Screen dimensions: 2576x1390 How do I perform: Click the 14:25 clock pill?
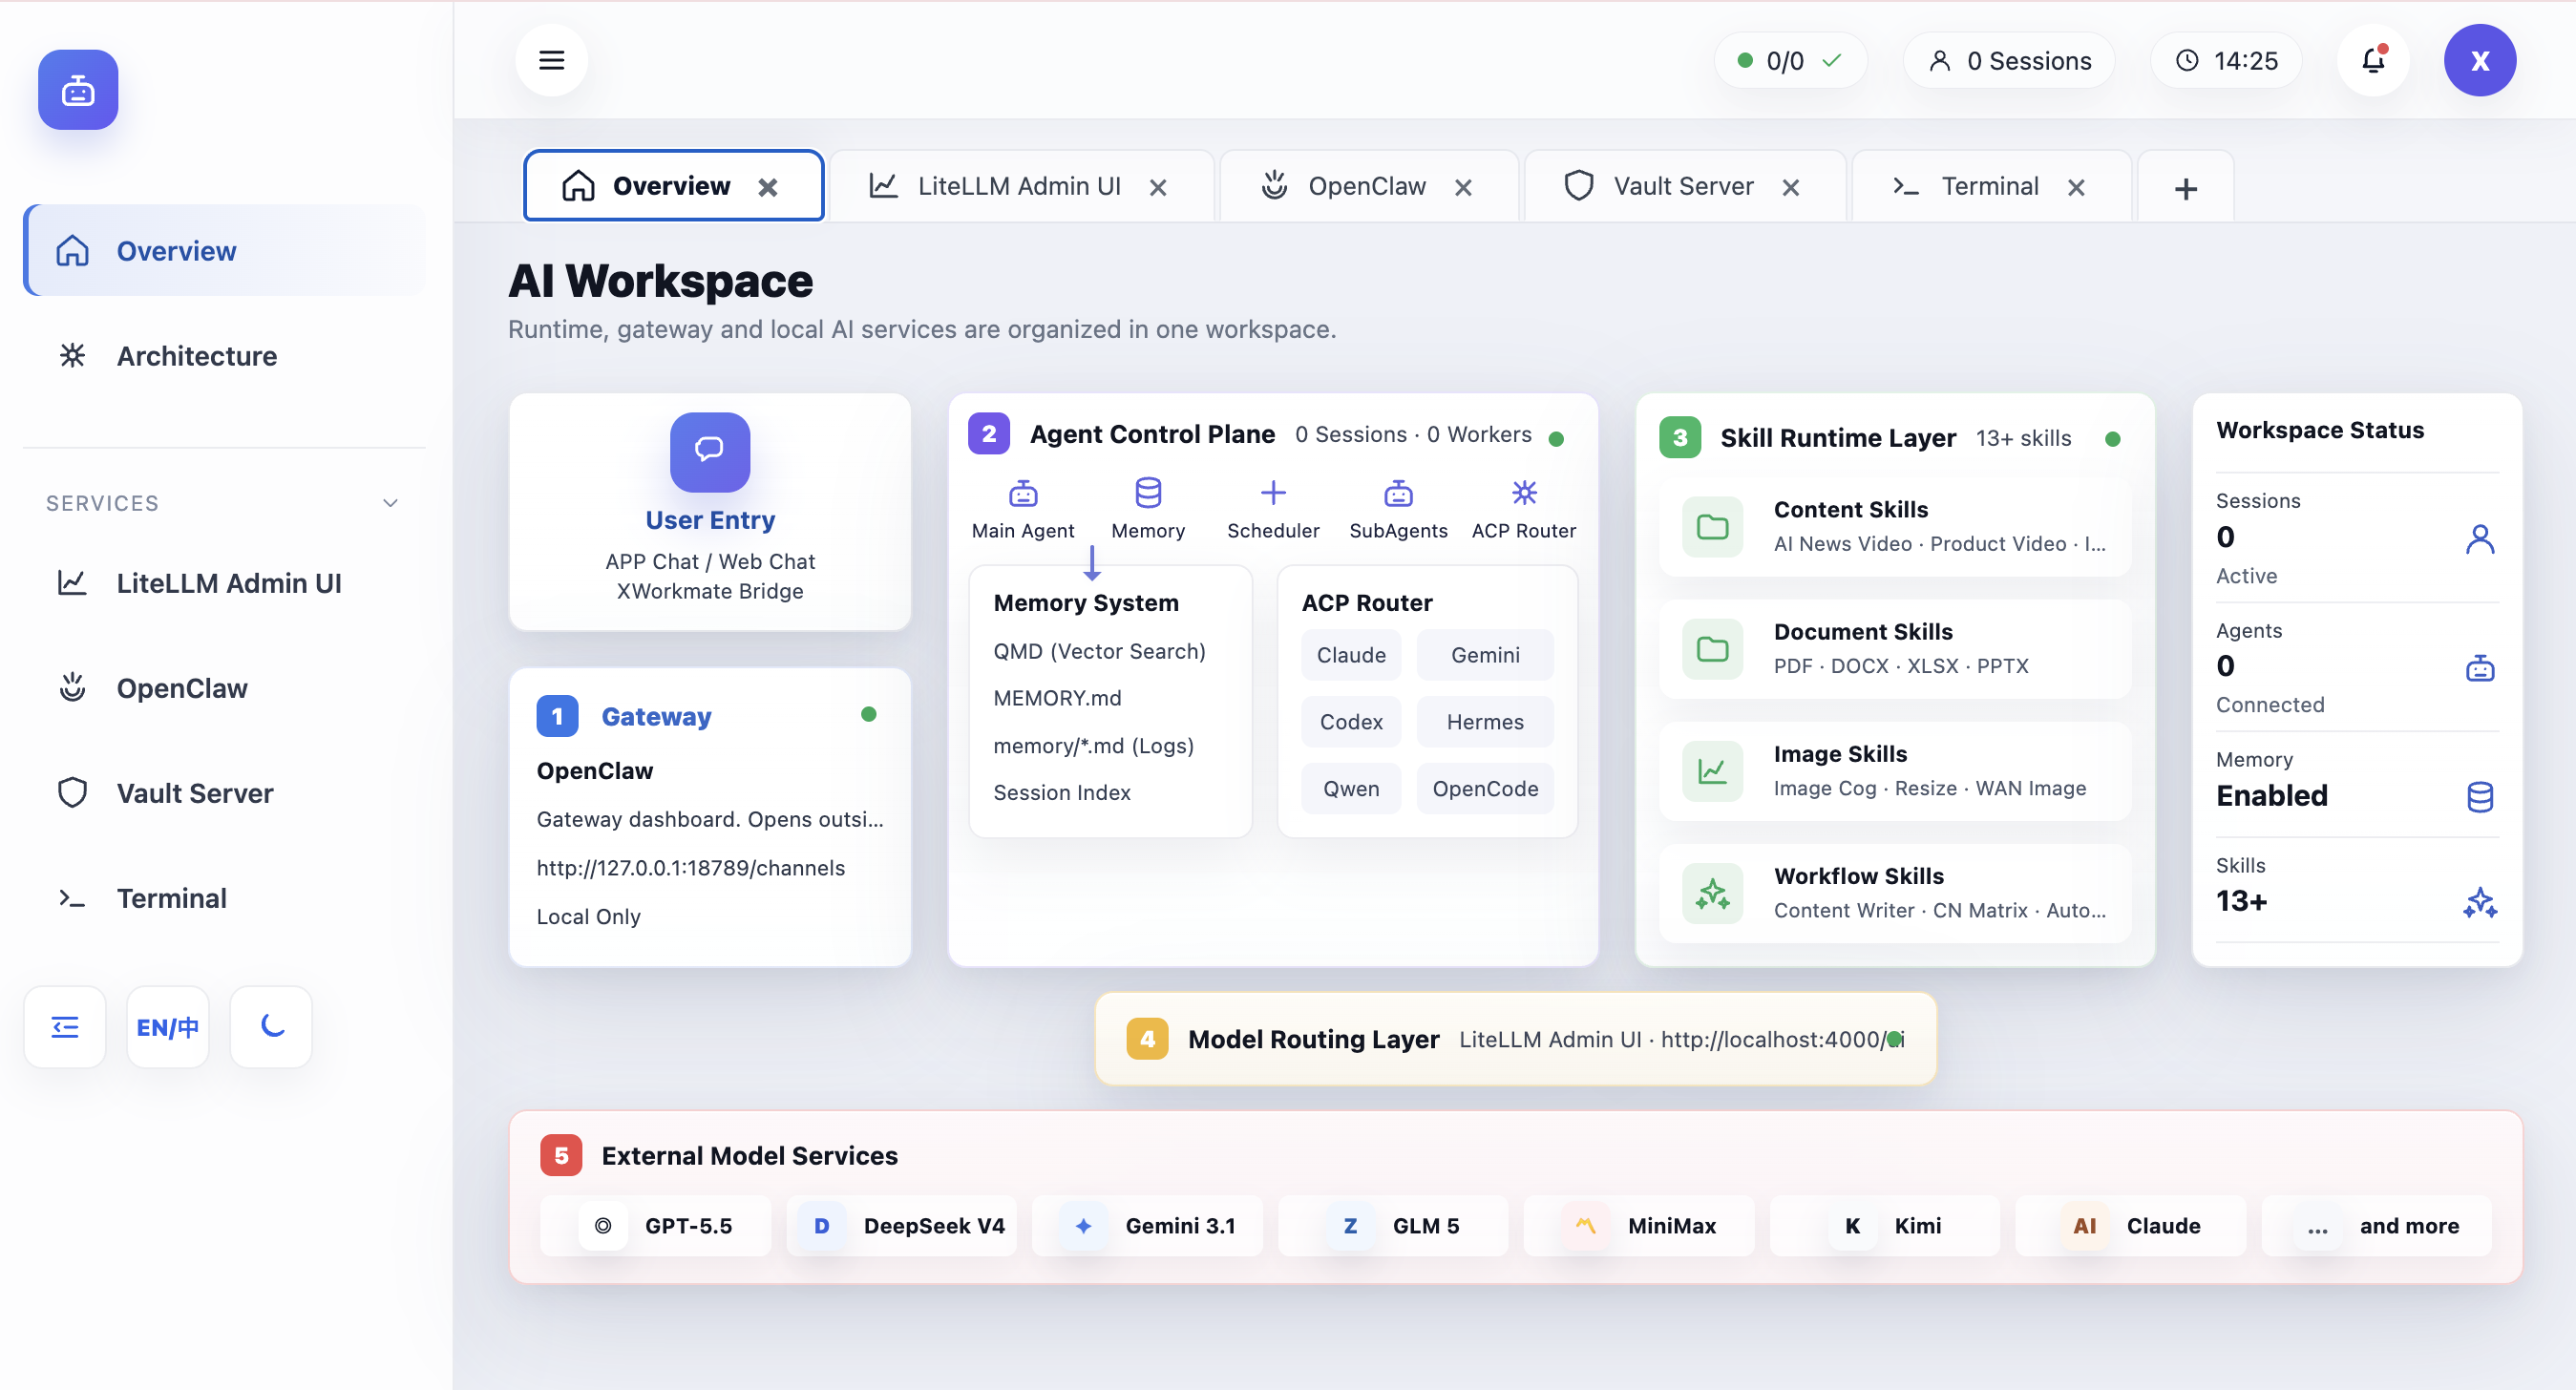(x=2226, y=60)
